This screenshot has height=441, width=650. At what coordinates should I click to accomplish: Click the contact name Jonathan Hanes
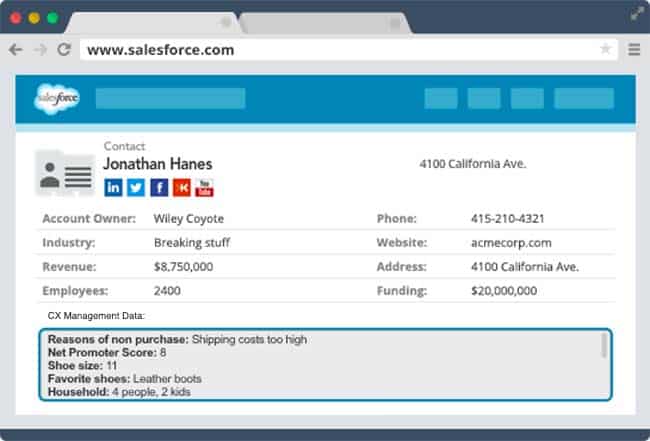(158, 164)
